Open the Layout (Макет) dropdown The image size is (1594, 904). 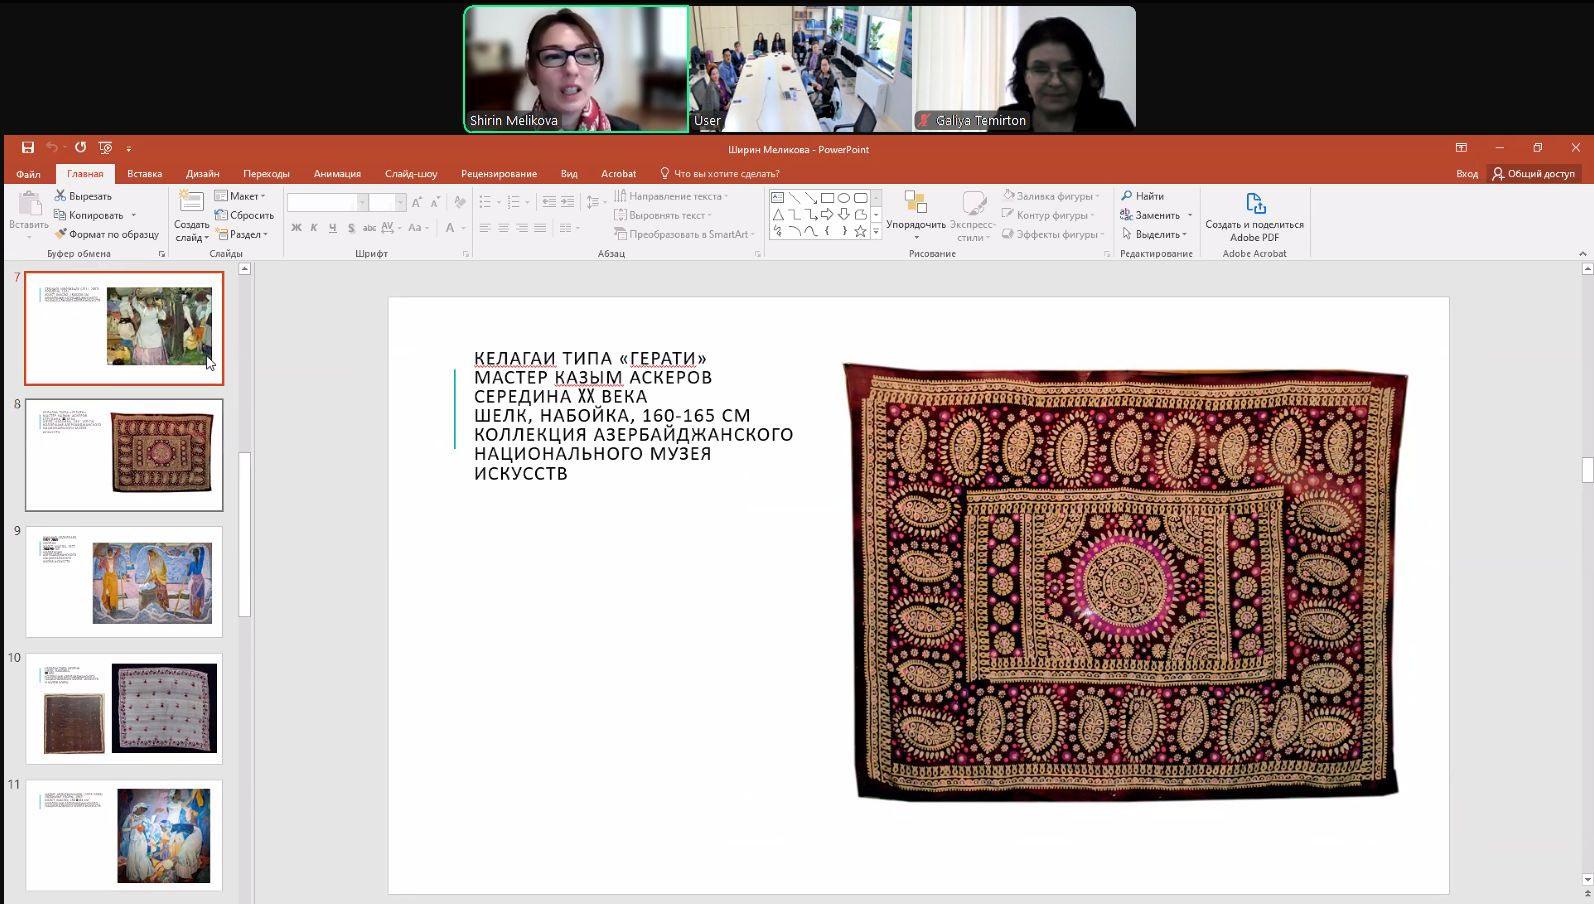tap(241, 196)
